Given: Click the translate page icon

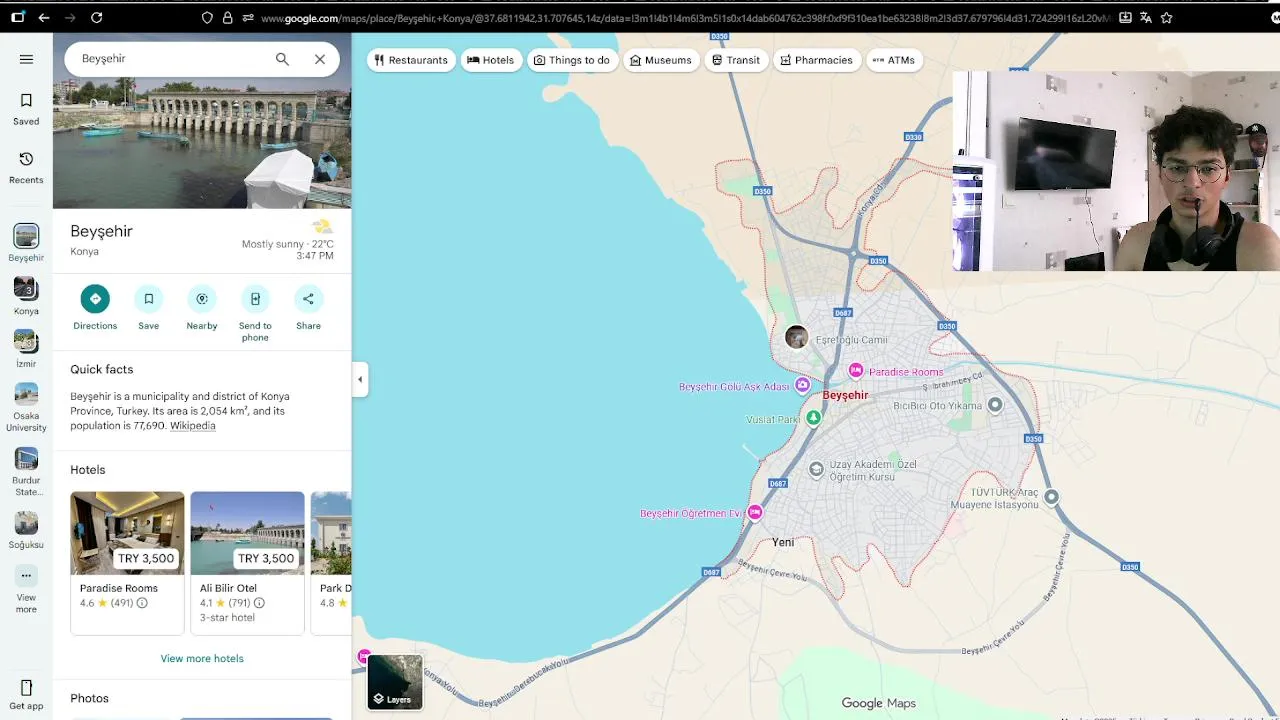Looking at the screenshot, I should (1146, 17).
